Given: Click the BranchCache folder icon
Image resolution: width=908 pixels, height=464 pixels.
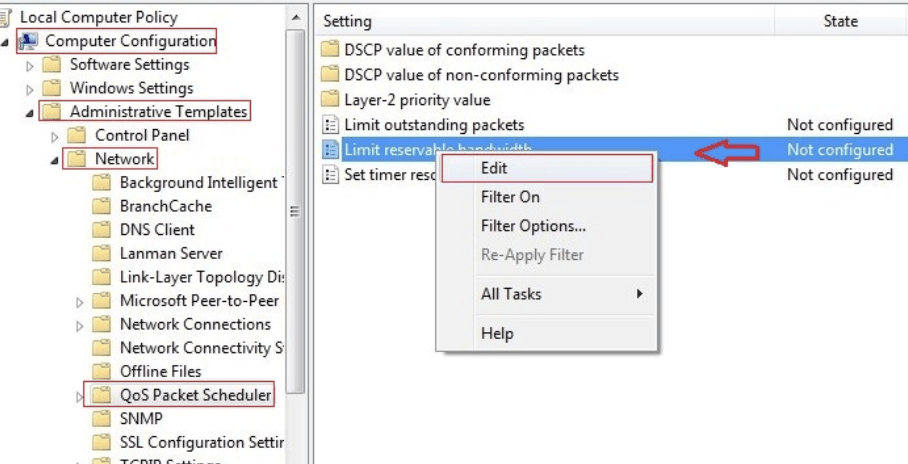Looking at the screenshot, I should point(101,206).
